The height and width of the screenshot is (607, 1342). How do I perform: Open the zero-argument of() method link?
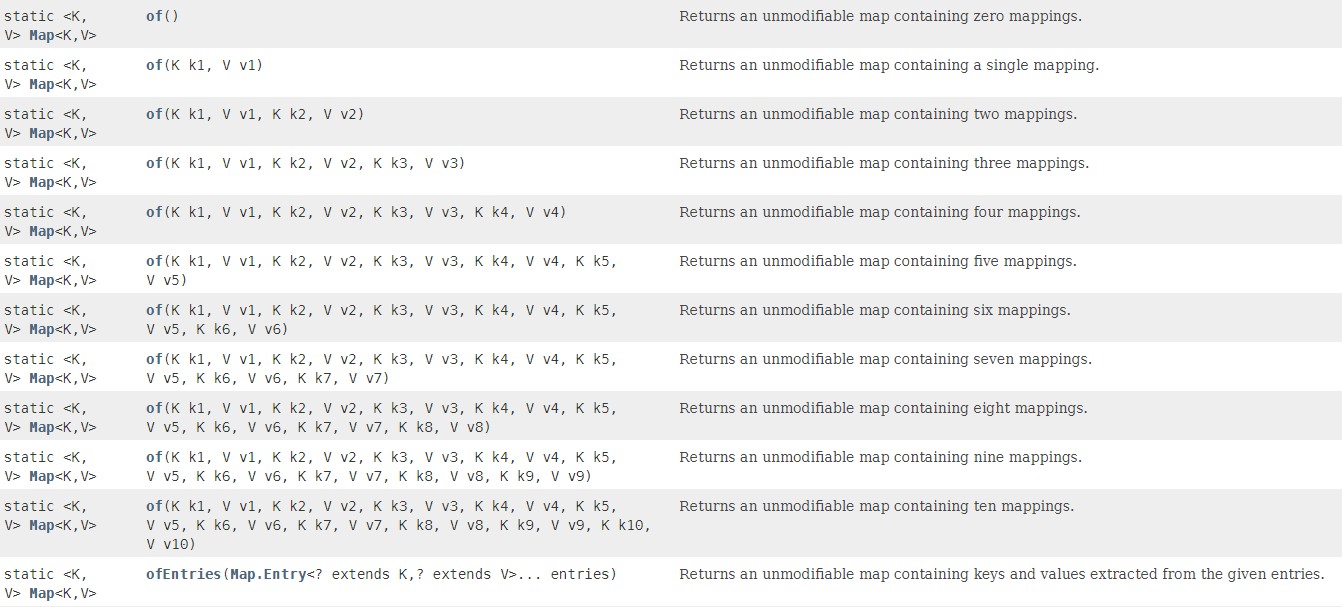[154, 17]
